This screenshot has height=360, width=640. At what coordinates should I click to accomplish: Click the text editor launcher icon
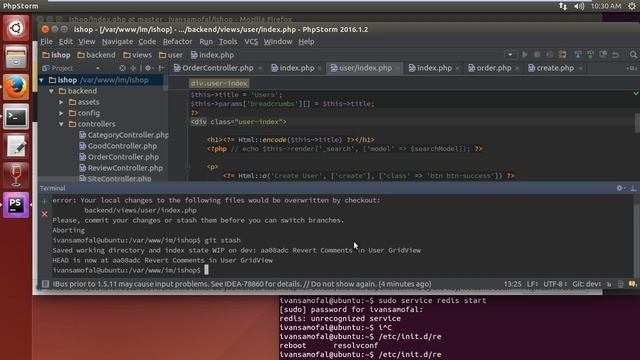[16, 146]
